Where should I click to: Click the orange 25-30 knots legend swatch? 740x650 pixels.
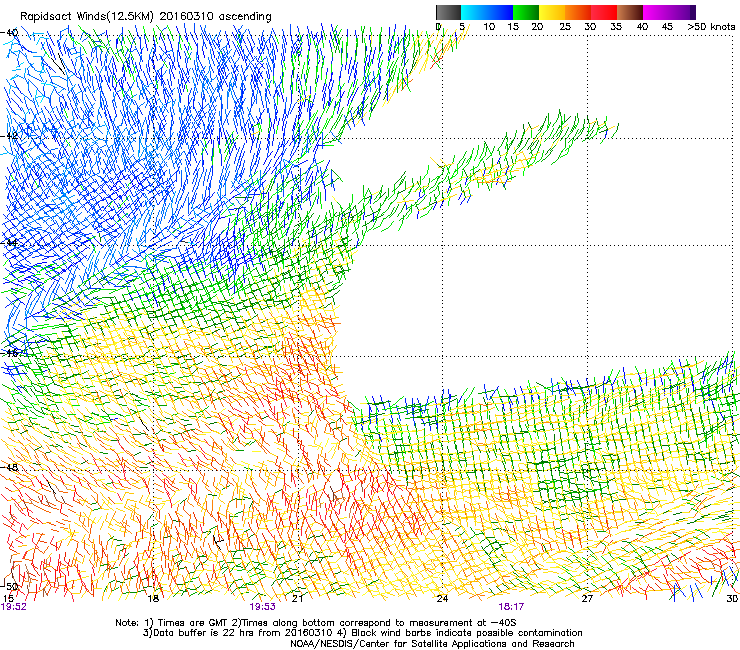tap(578, 12)
